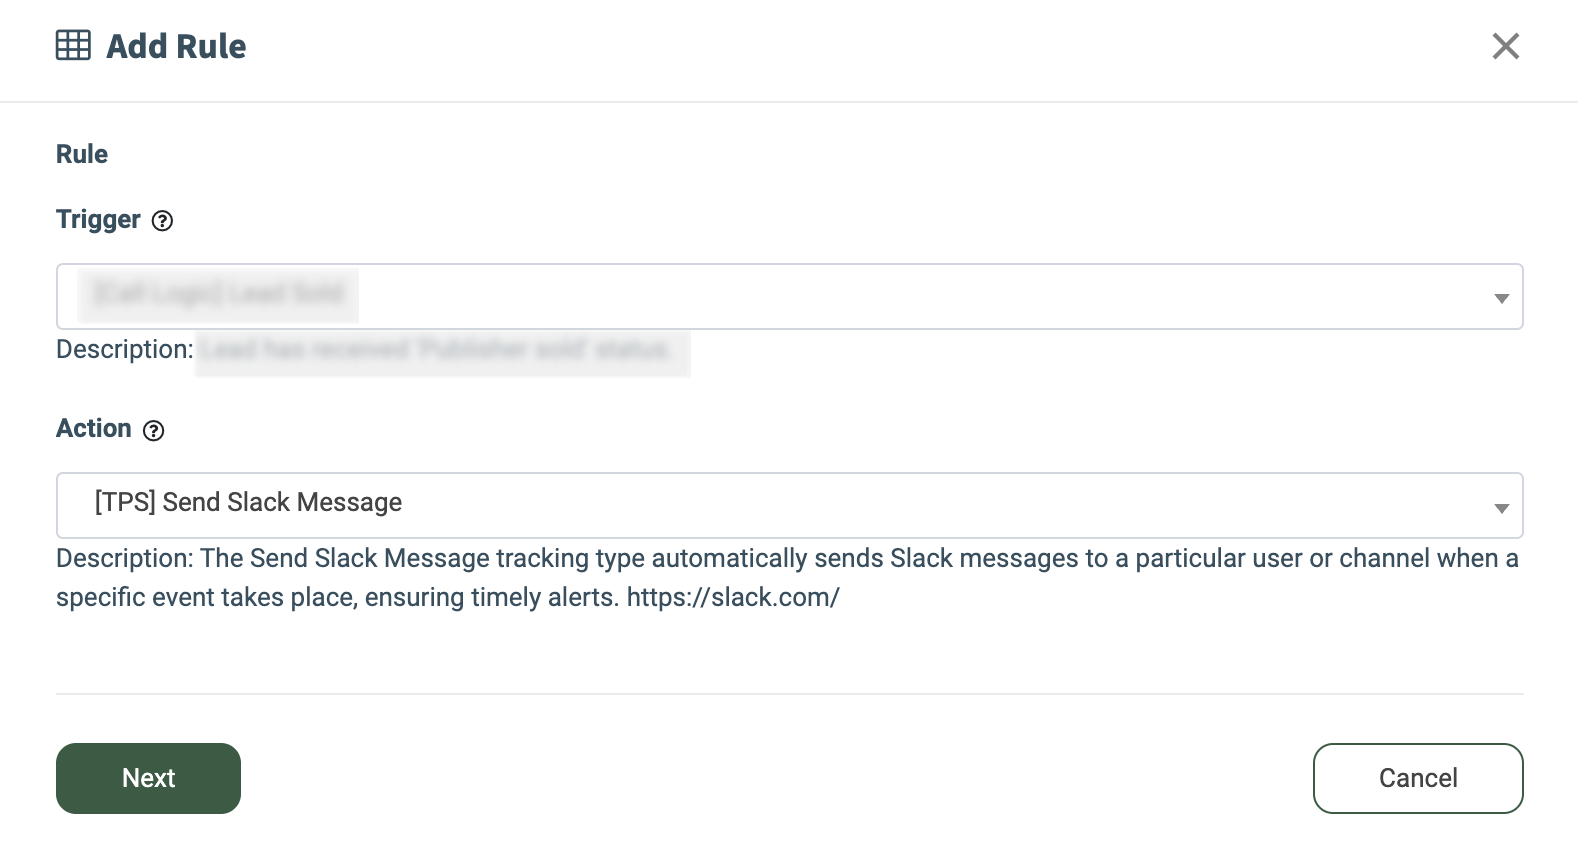Click the table grid icon beside Add Rule
The height and width of the screenshot is (854, 1578).
tap(73, 46)
